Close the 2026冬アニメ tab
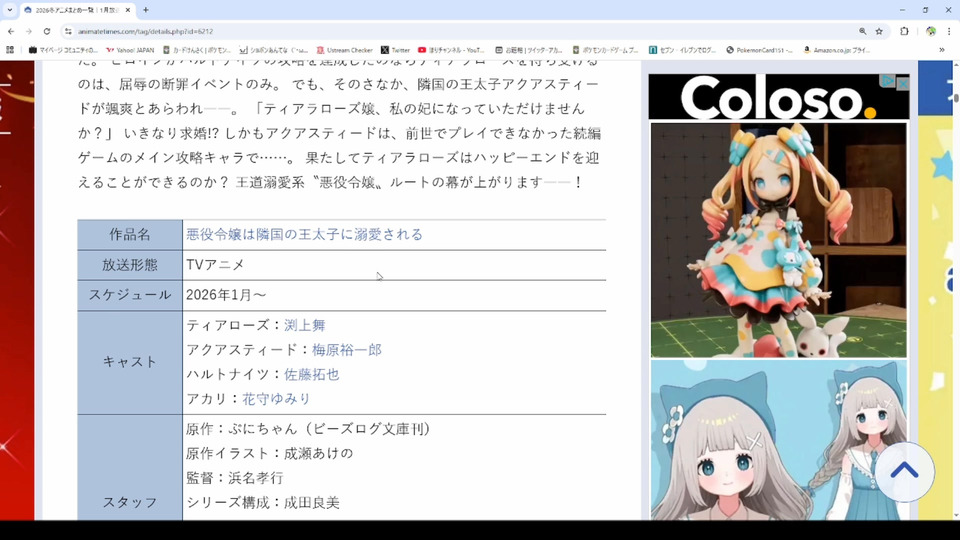This screenshot has width=960, height=540. (x=128, y=10)
